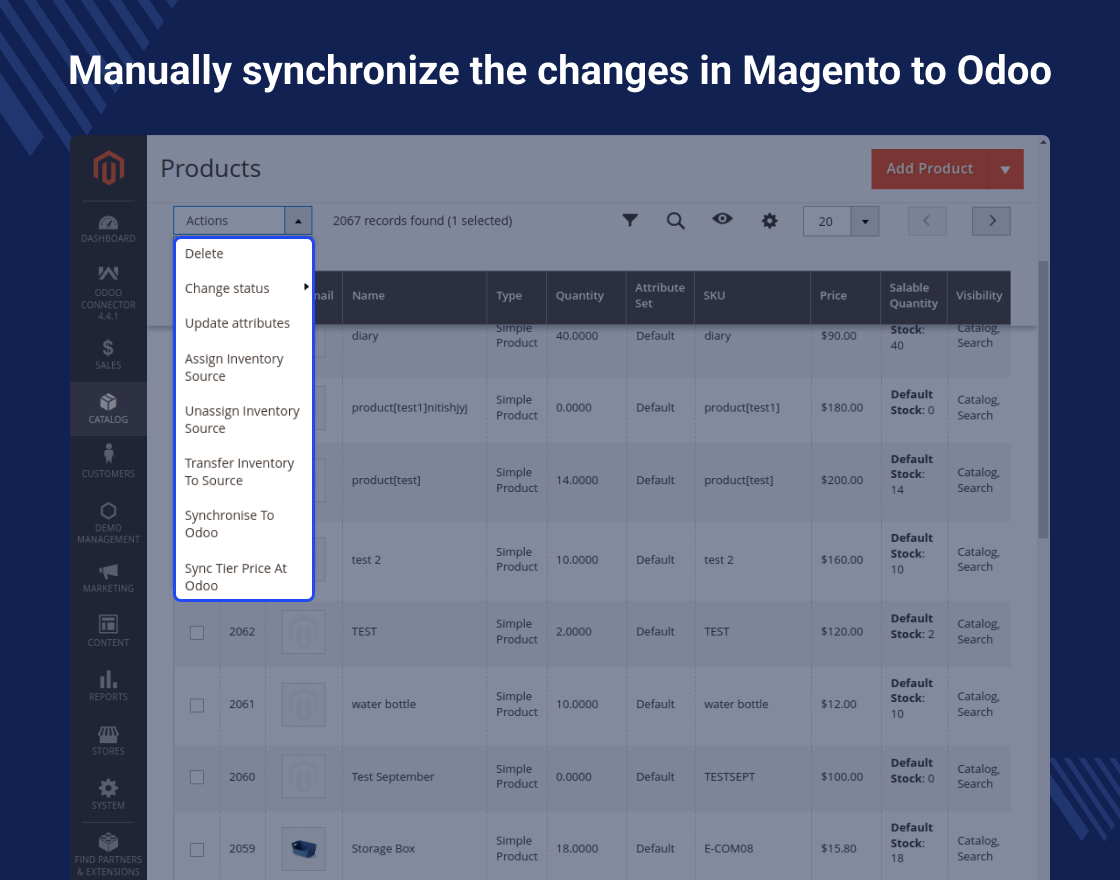
Task: Click the 14.0000 quantity cell
Action: tap(577, 480)
